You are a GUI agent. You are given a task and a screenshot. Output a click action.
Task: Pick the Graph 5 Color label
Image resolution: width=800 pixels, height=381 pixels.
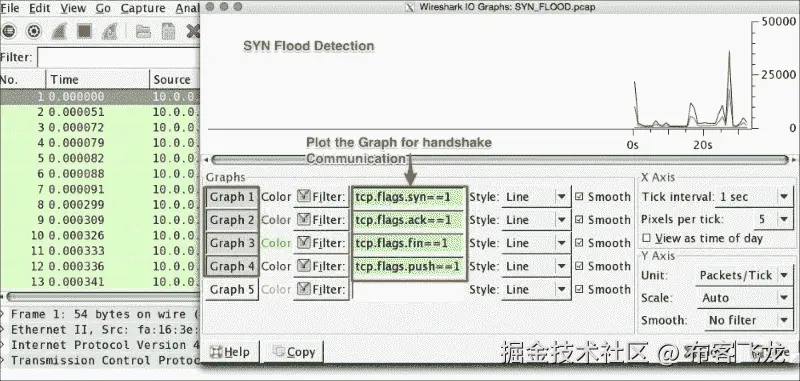pyautogui.click(x=276, y=290)
